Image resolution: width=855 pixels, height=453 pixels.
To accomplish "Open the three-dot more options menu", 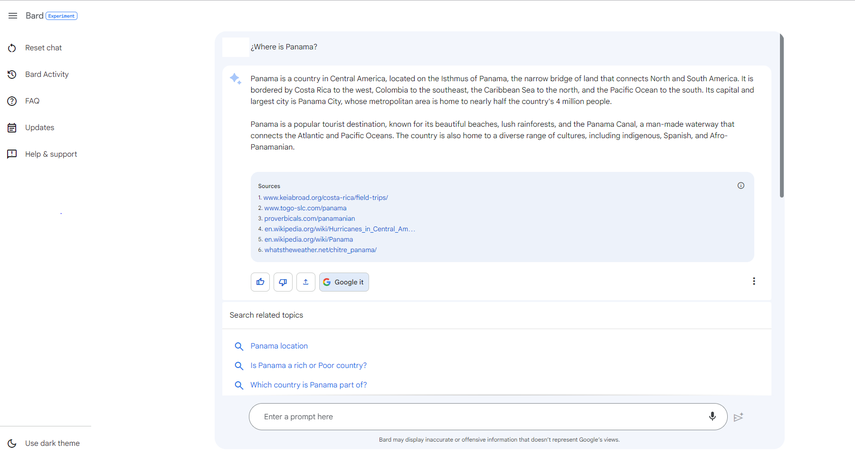I will point(754,282).
